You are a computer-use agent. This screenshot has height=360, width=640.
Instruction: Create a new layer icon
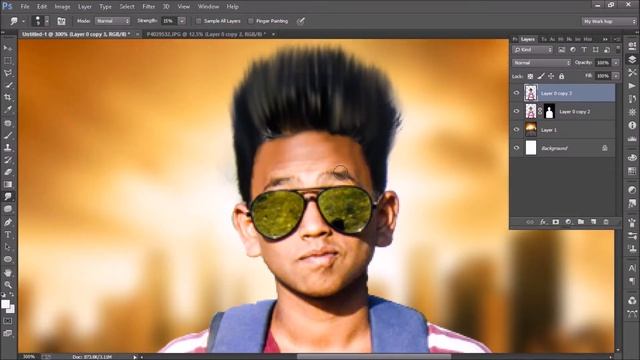tap(593, 222)
